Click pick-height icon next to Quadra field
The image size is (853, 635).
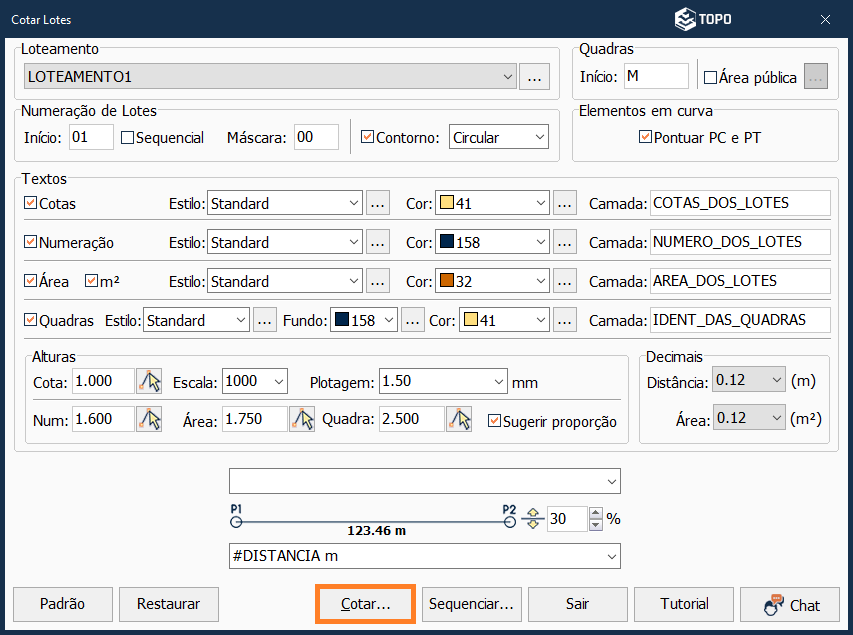tap(460, 420)
